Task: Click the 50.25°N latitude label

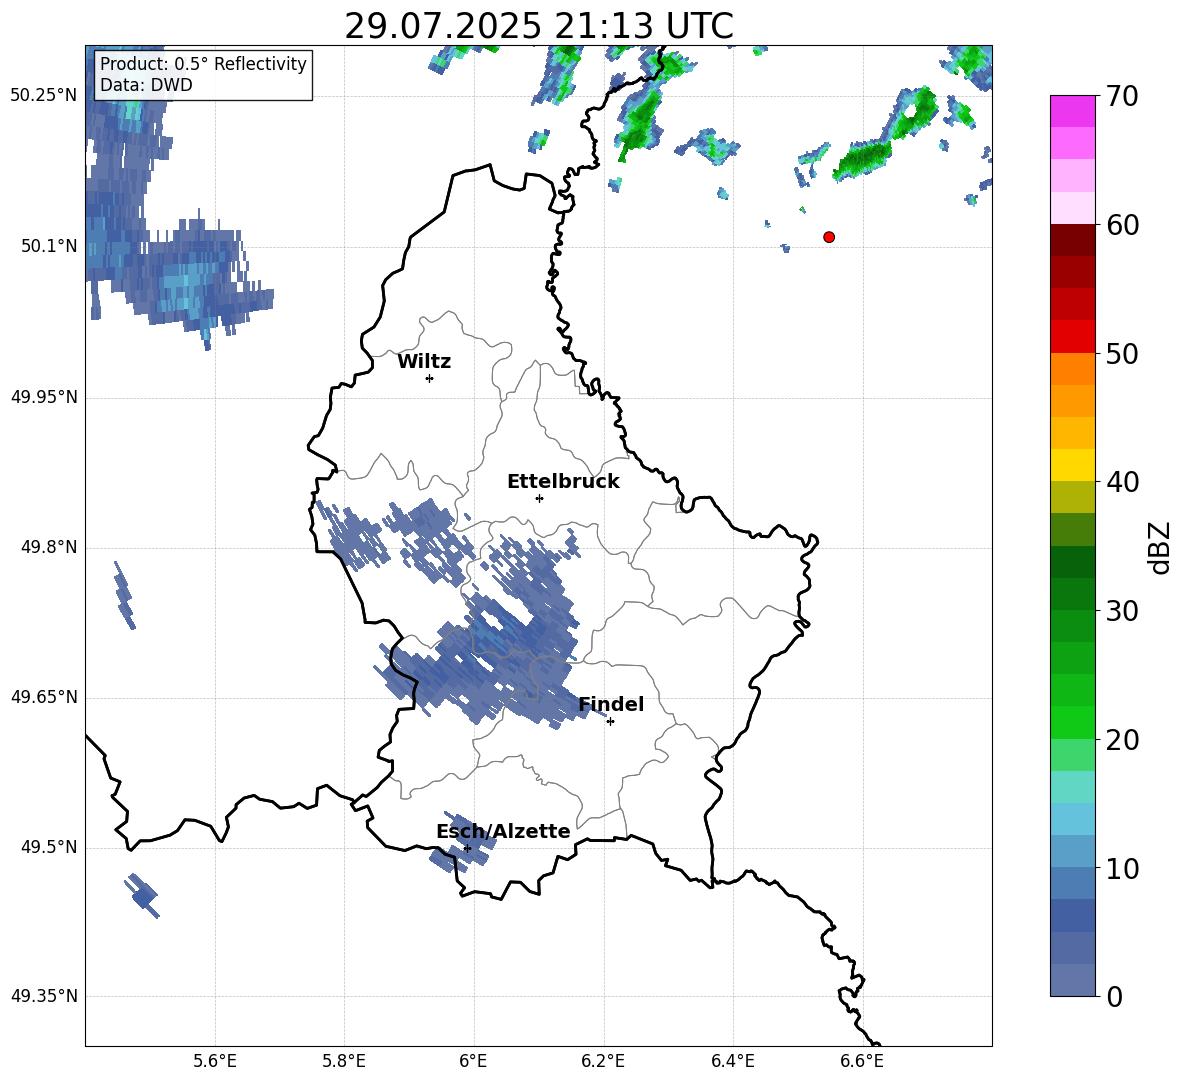Action: click(x=44, y=96)
